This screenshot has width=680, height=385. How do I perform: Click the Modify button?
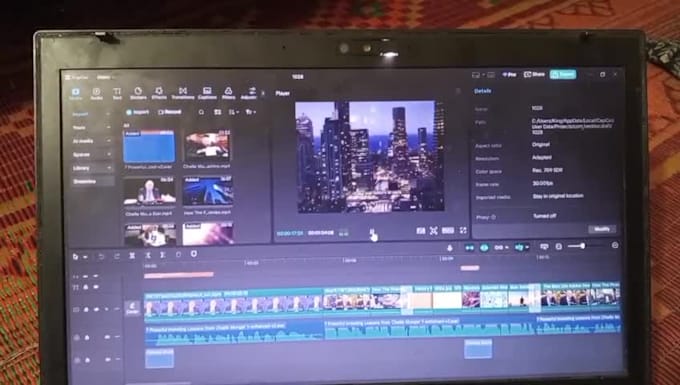point(602,229)
